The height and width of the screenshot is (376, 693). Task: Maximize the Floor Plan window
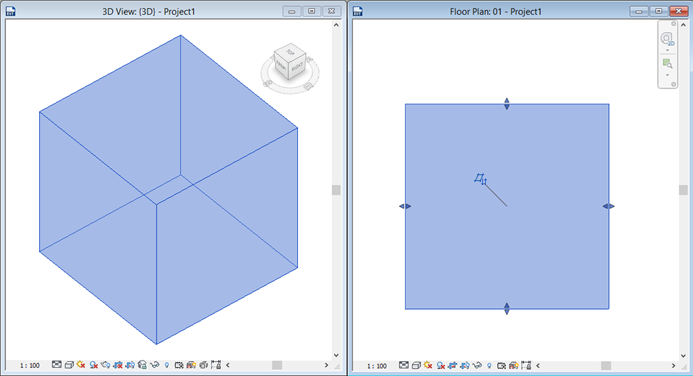[659, 11]
